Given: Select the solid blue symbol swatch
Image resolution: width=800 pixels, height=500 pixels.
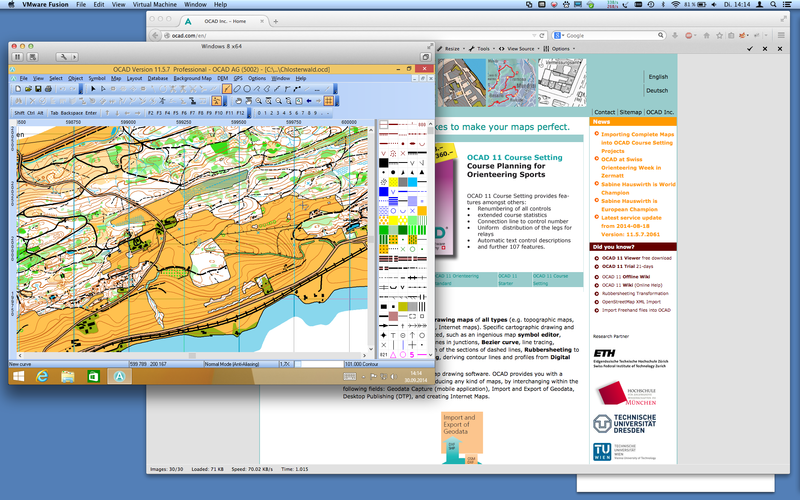Looking at the screenshot, I should (x=384, y=191).
